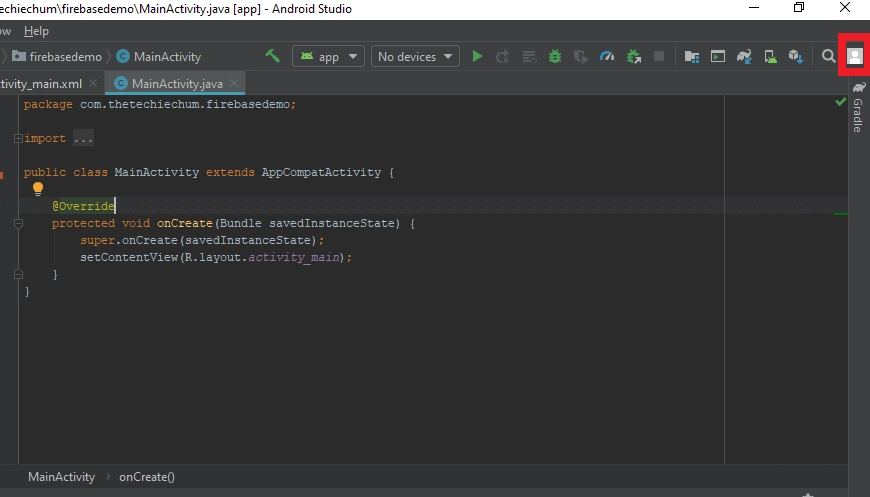Open the search everywhere magnifier icon
Screen dimensions: 870x497
pyautogui.click(x=828, y=56)
